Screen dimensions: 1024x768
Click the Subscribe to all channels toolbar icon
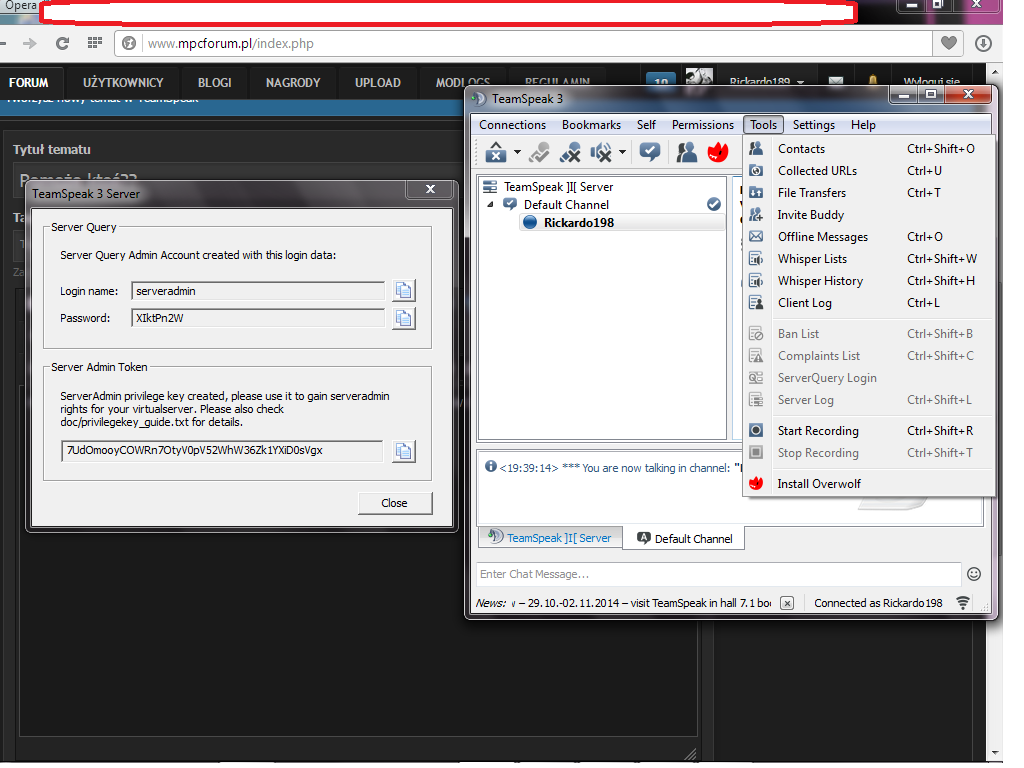coord(650,153)
